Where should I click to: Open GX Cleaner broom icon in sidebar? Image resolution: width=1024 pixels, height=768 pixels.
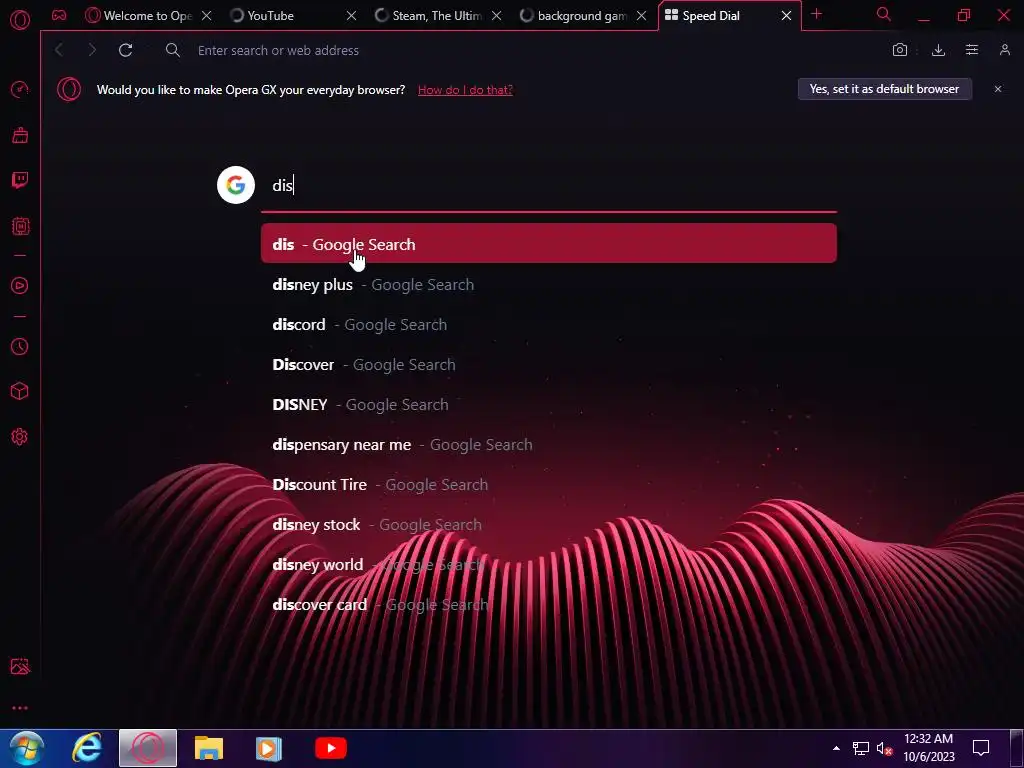click(20, 135)
